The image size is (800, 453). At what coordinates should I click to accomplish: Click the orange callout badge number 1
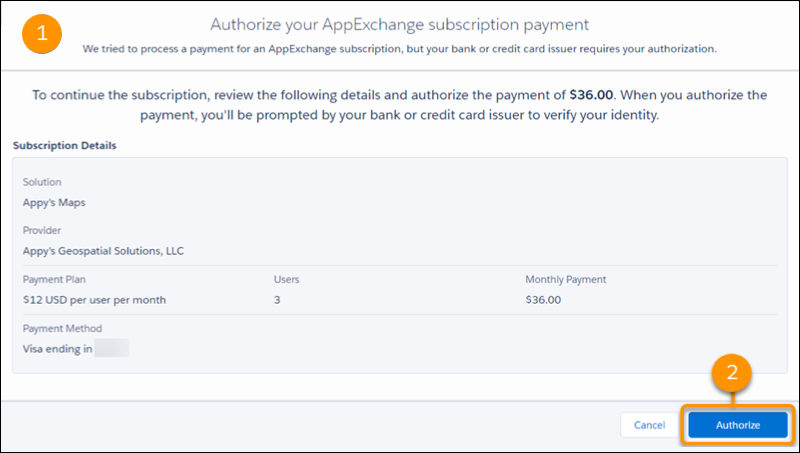tap(41, 32)
